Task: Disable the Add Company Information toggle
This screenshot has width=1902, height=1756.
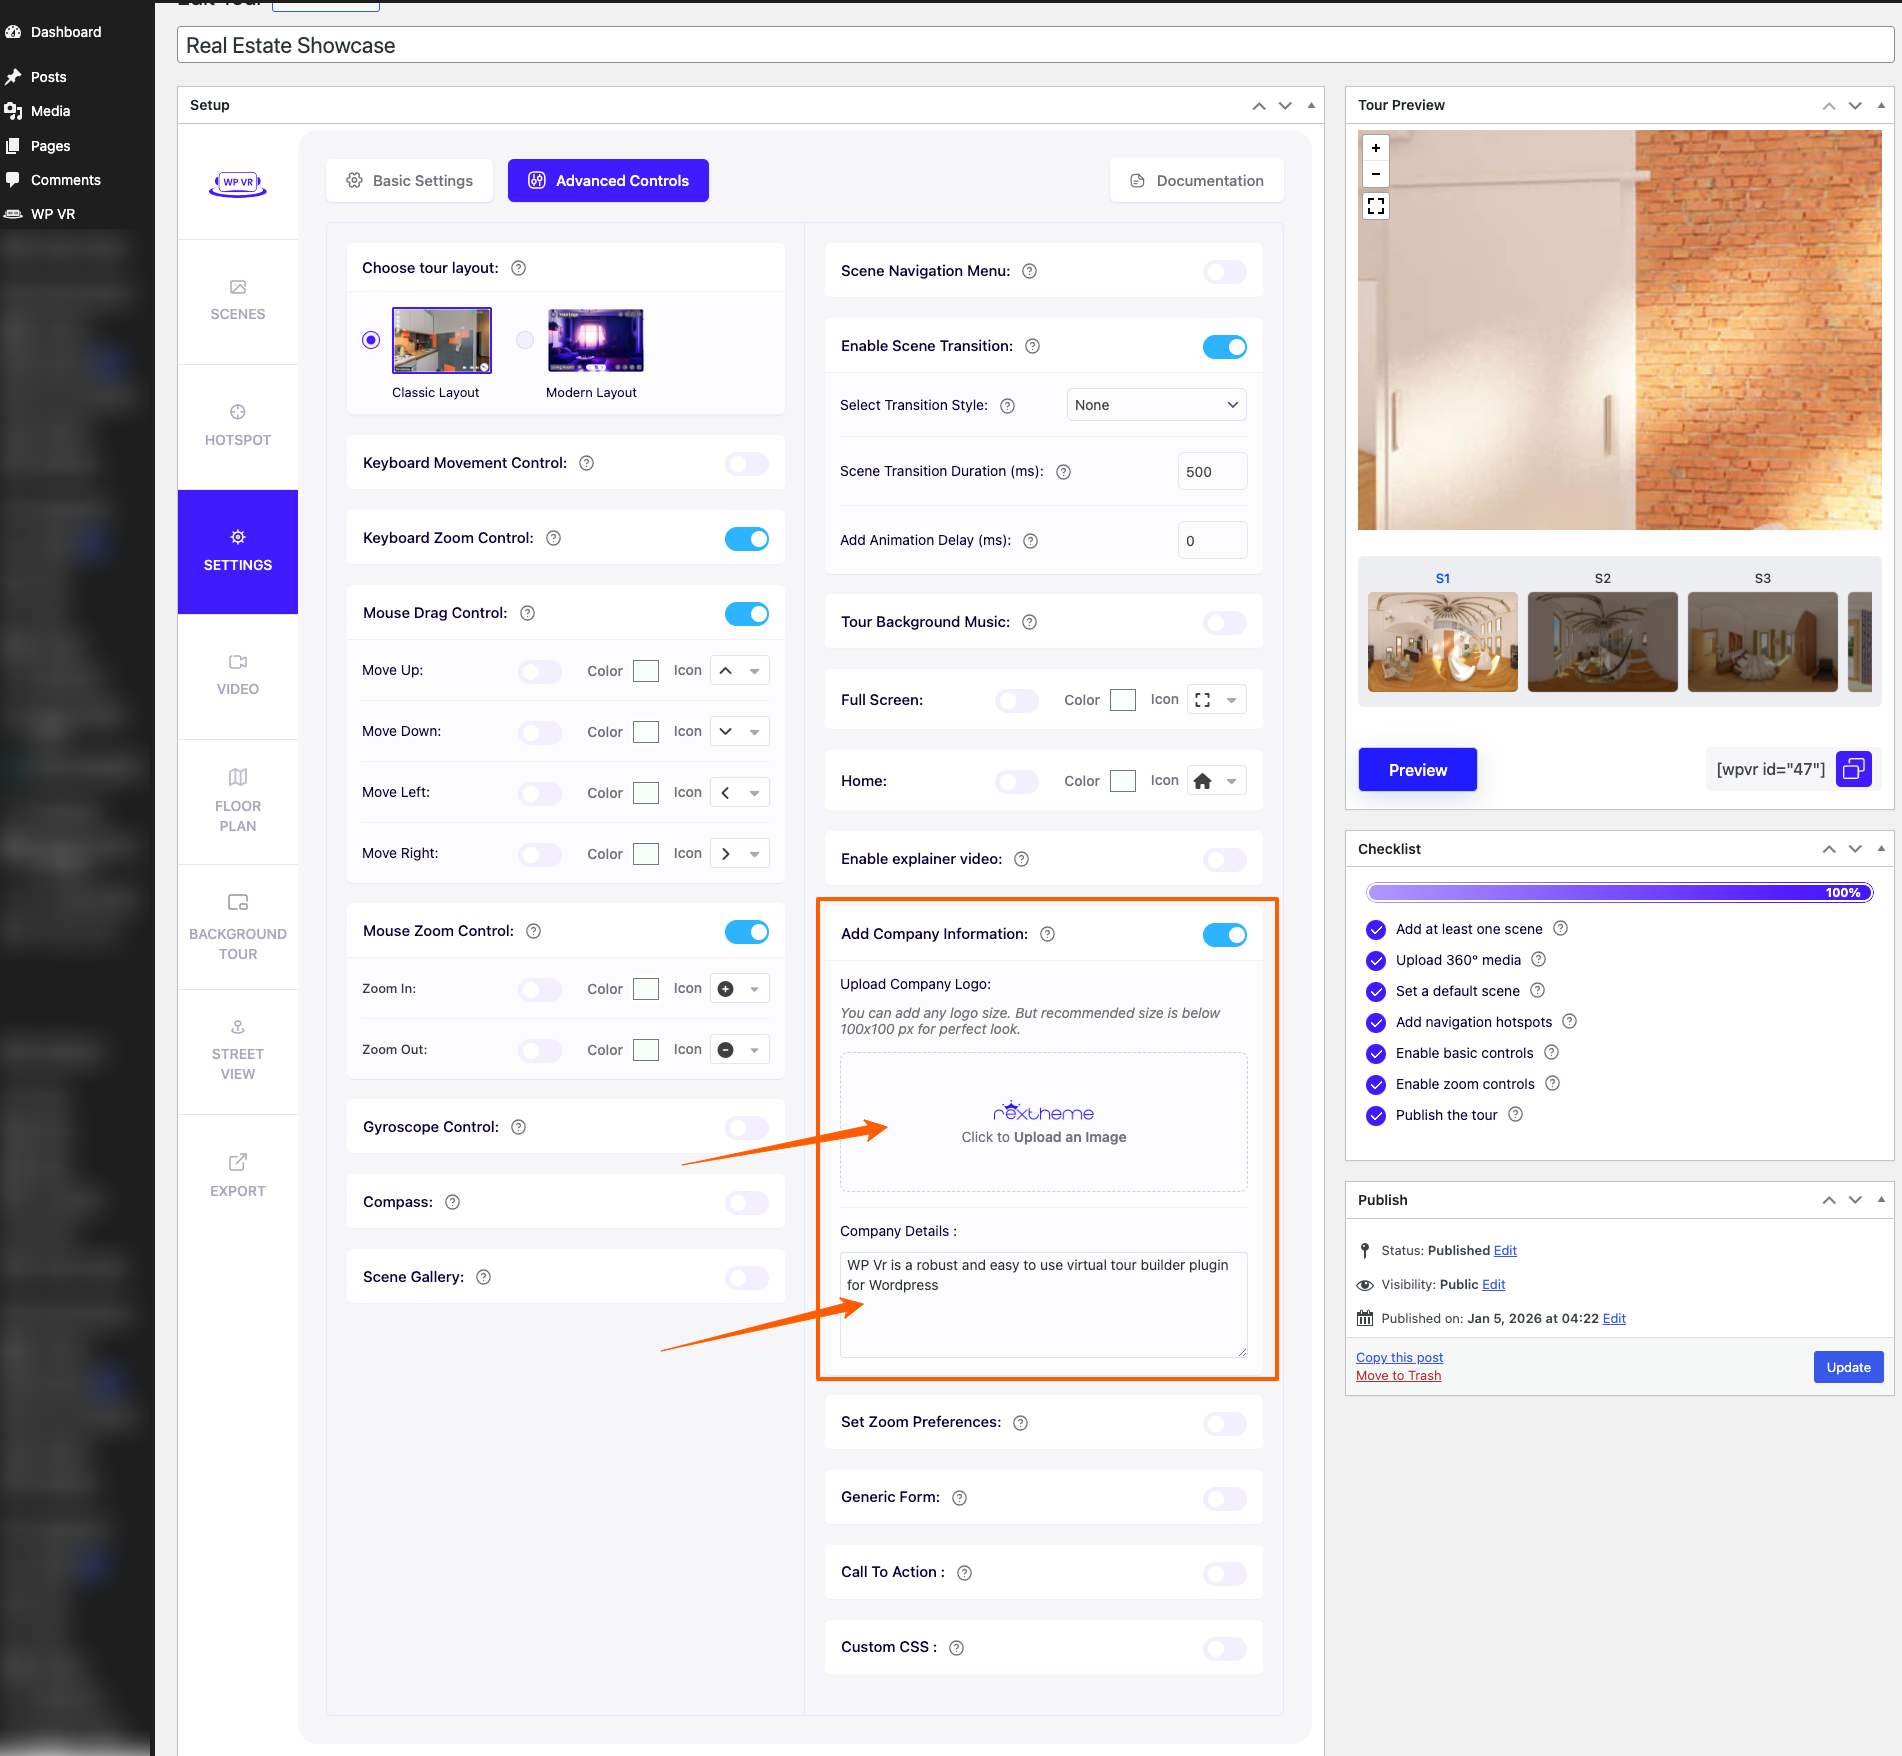Action: tap(1224, 935)
